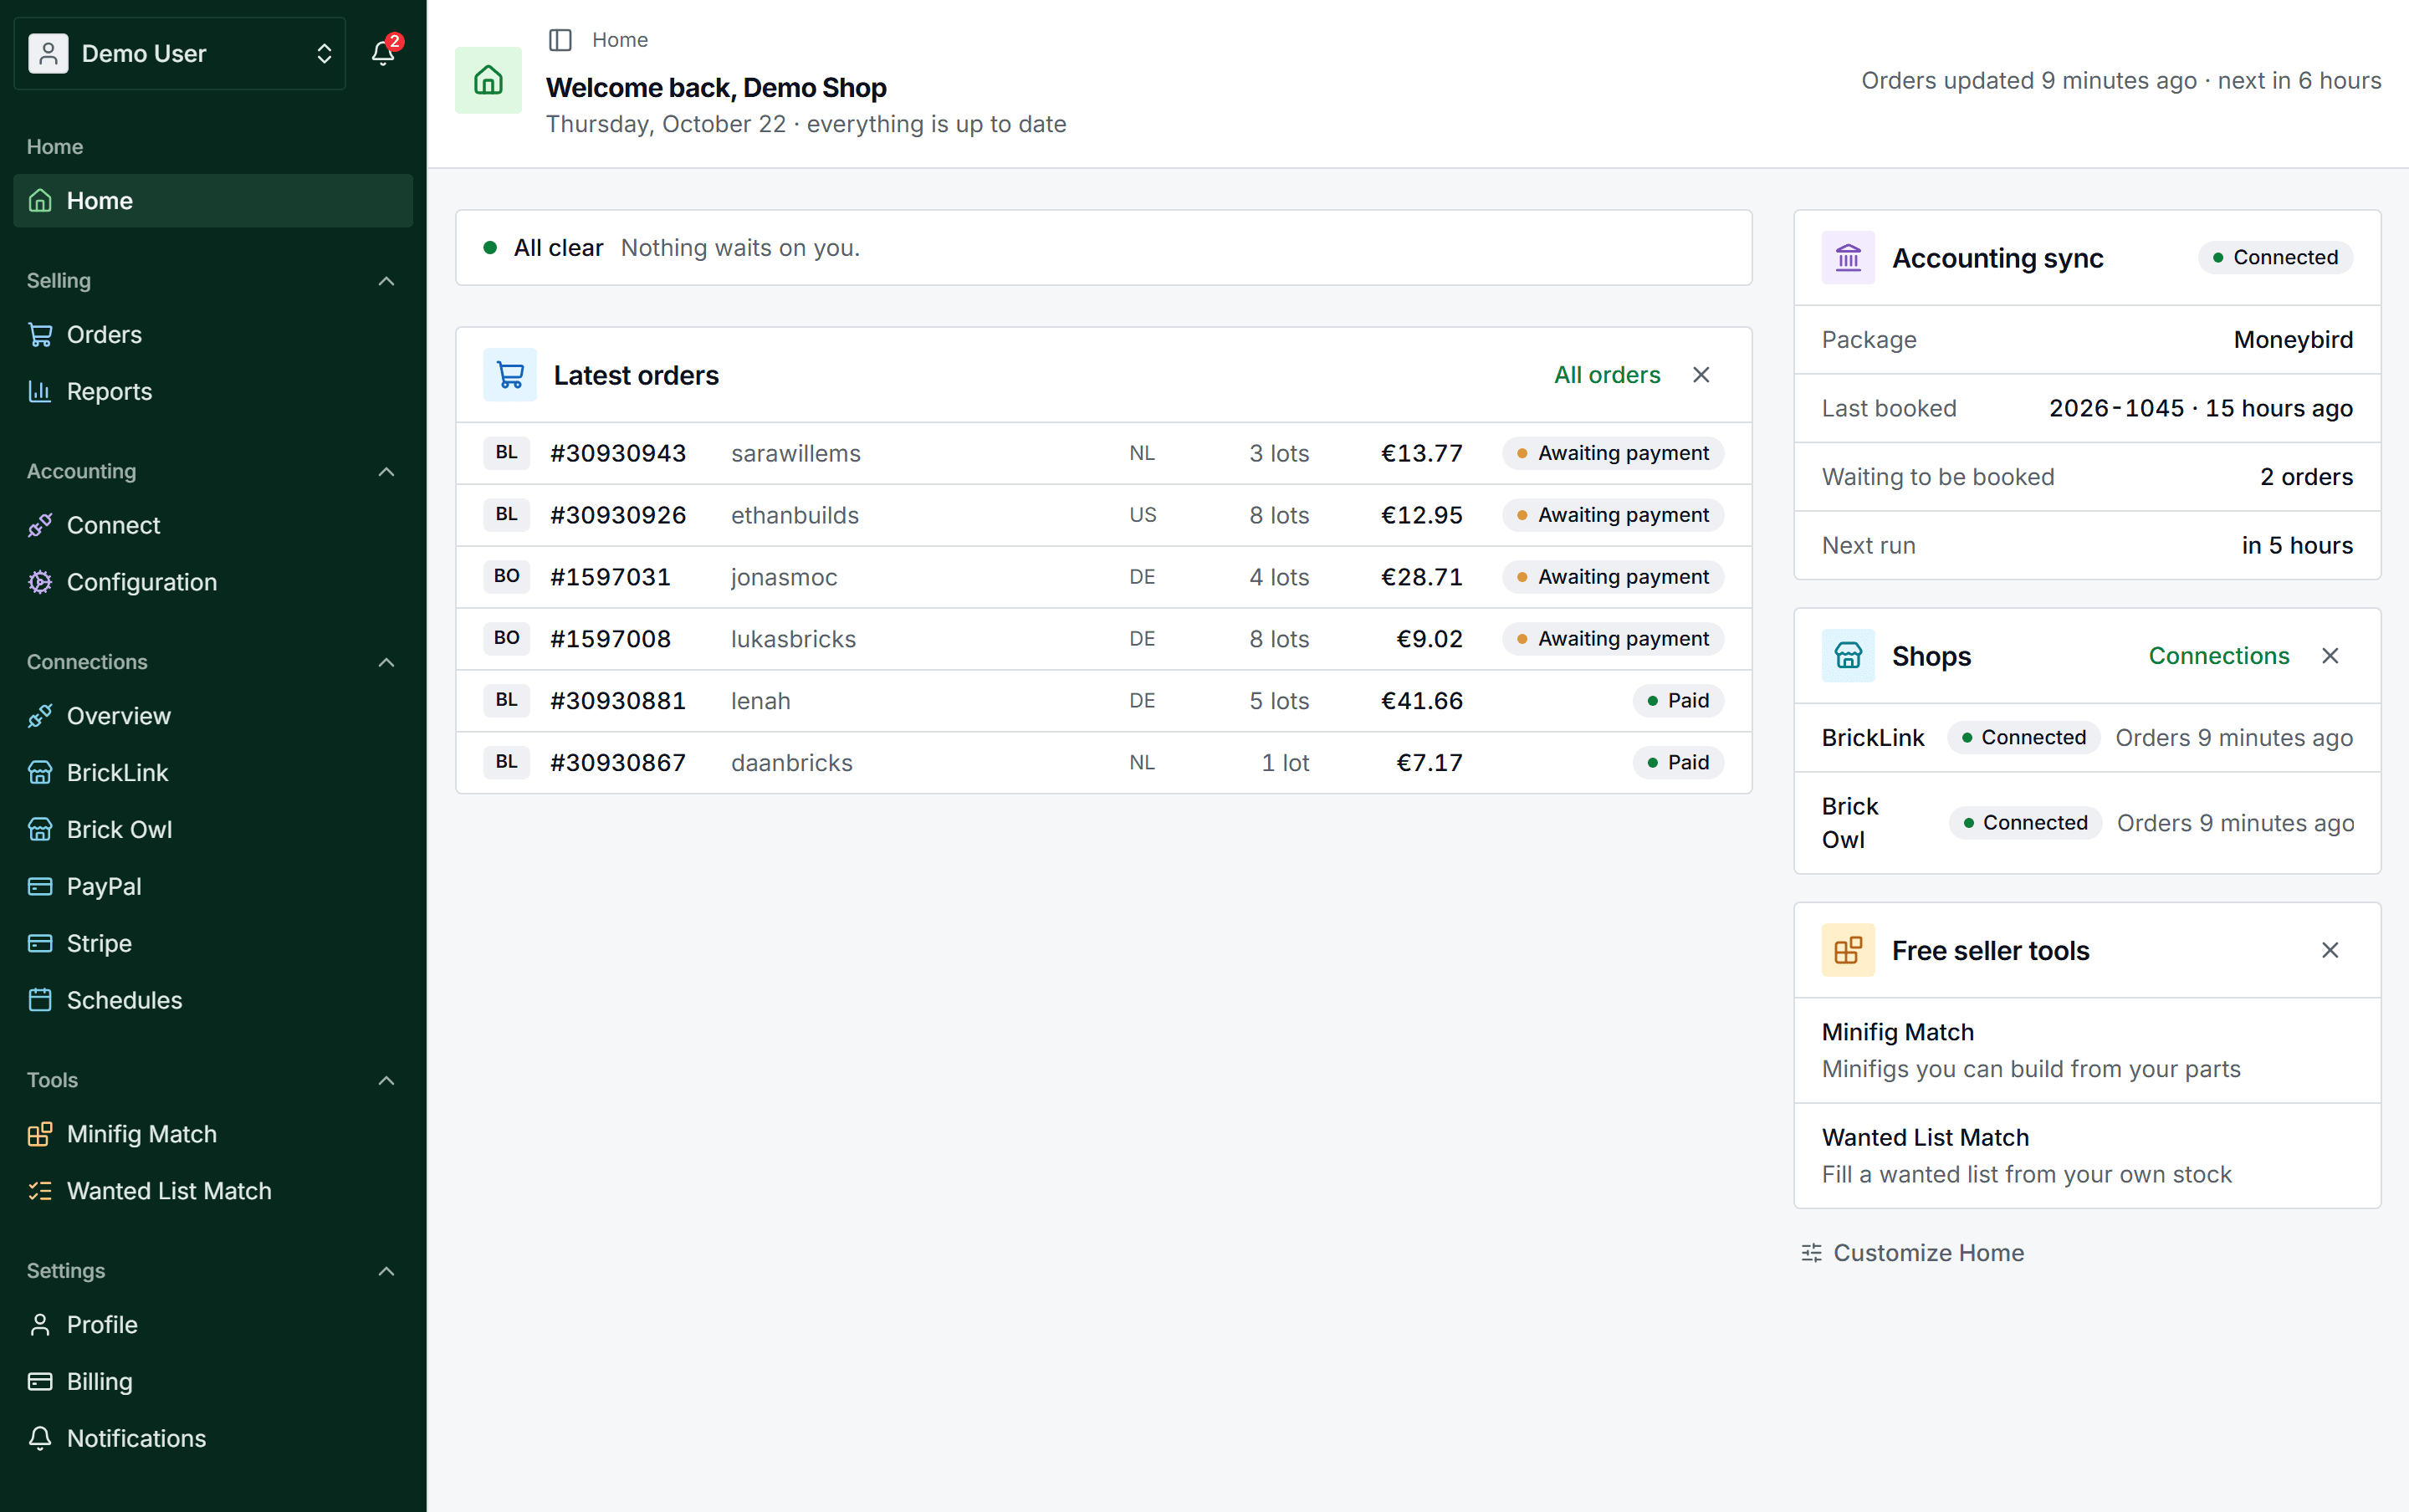Click the Demo User avatar icon
Viewport: 2409px width, 1512px height.
coord(48,53)
